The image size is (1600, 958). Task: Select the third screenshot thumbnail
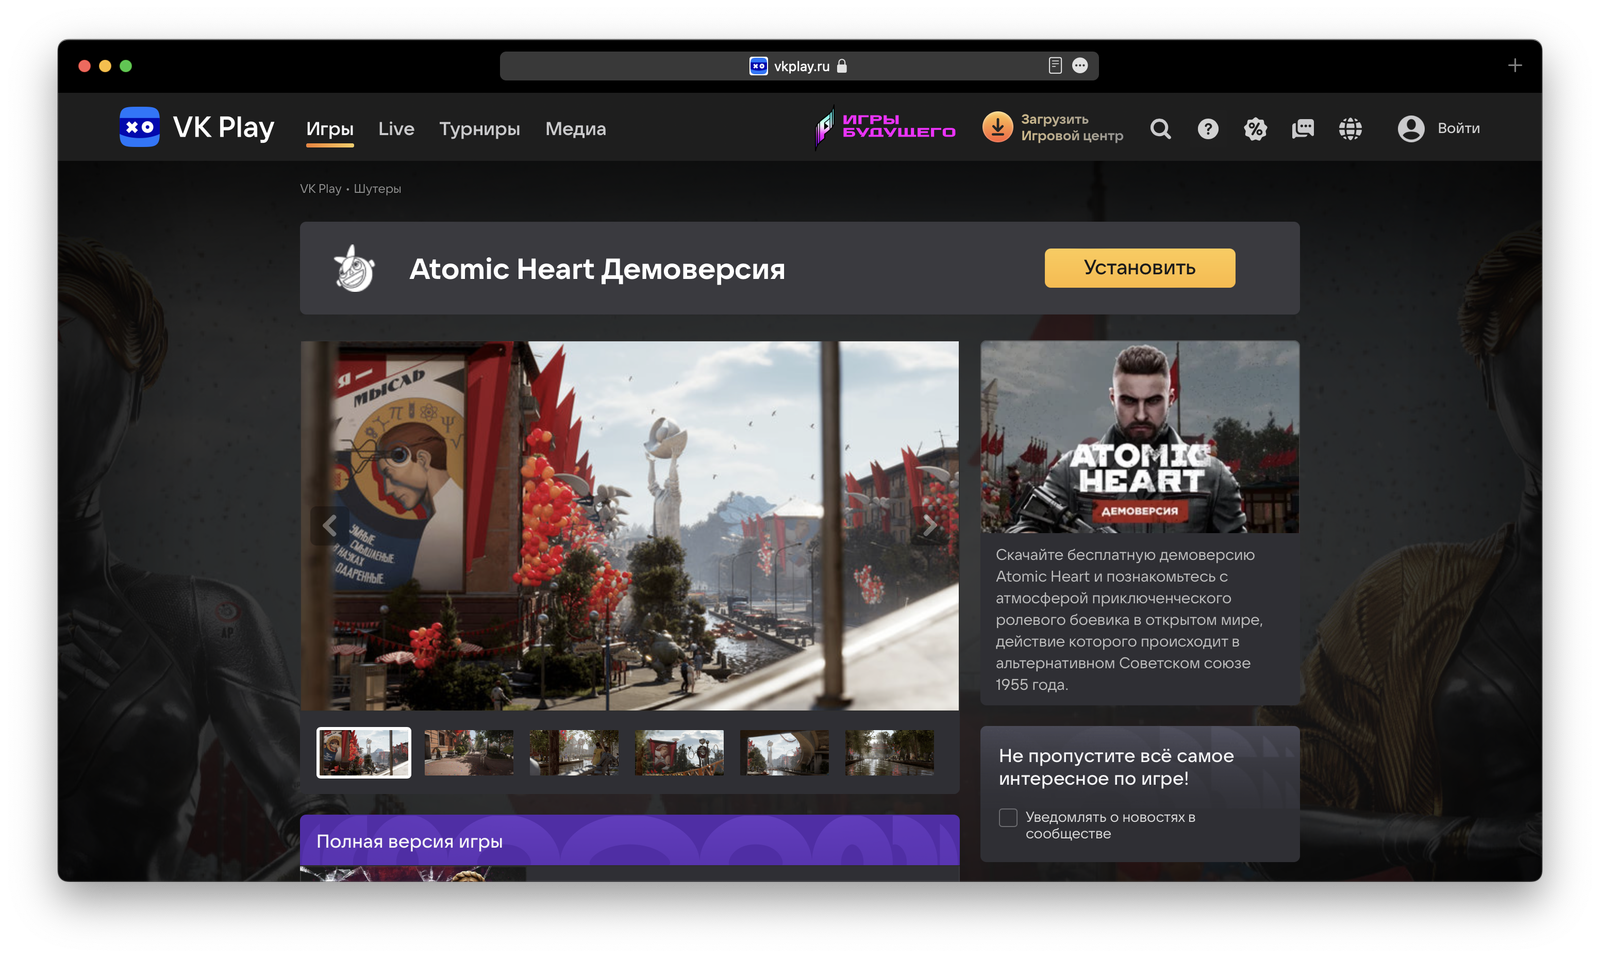(x=574, y=752)
